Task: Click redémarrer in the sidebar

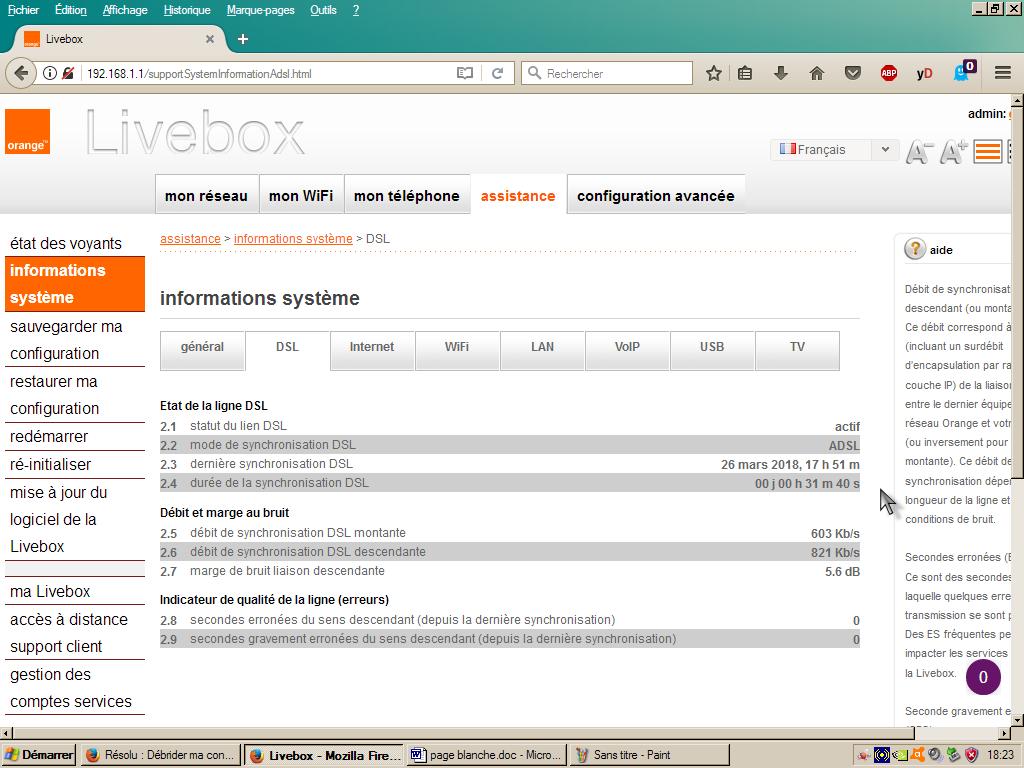Action: pyautogui.click(x=46, y=436)
